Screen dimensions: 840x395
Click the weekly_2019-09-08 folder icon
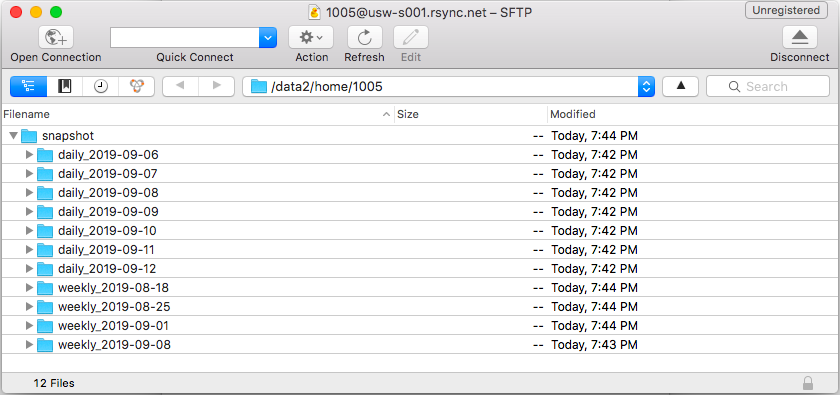(45, 345)
